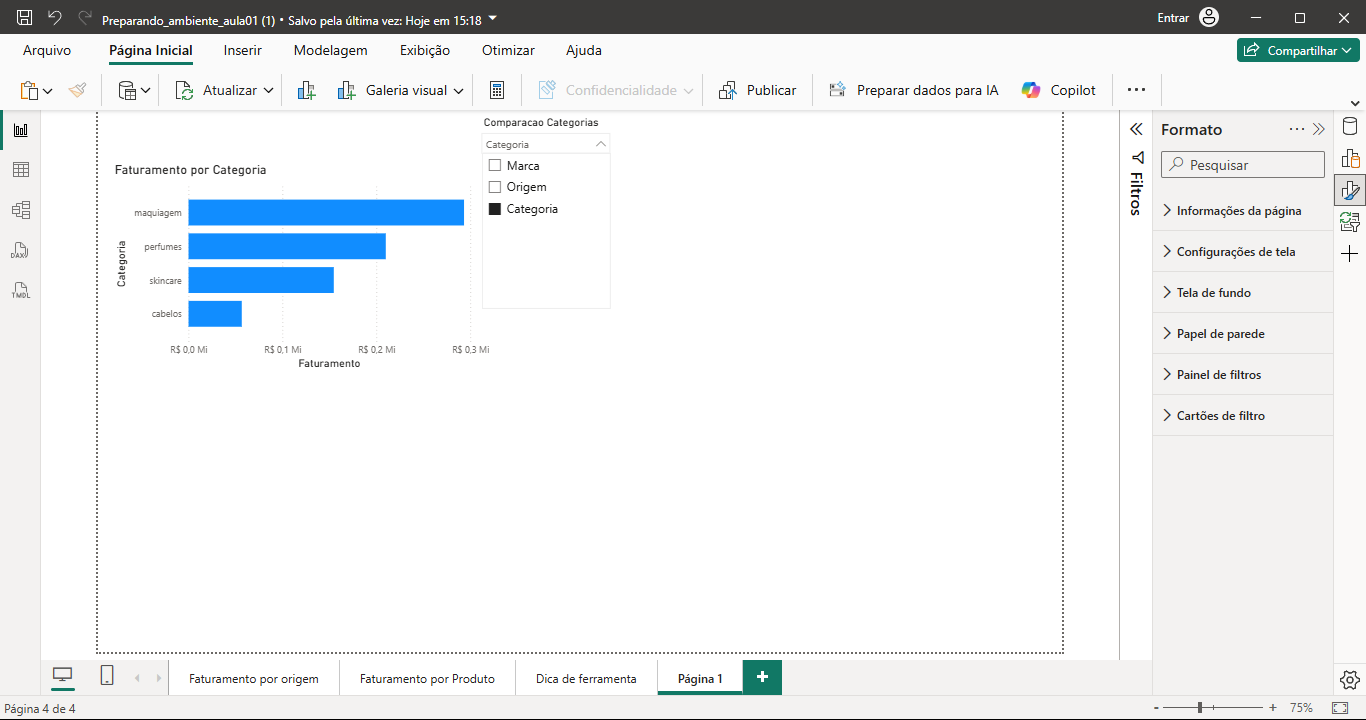Uncheck the Categoria slicer option
The height and width of the screenshot is (720, 1366).
(495, 209)
